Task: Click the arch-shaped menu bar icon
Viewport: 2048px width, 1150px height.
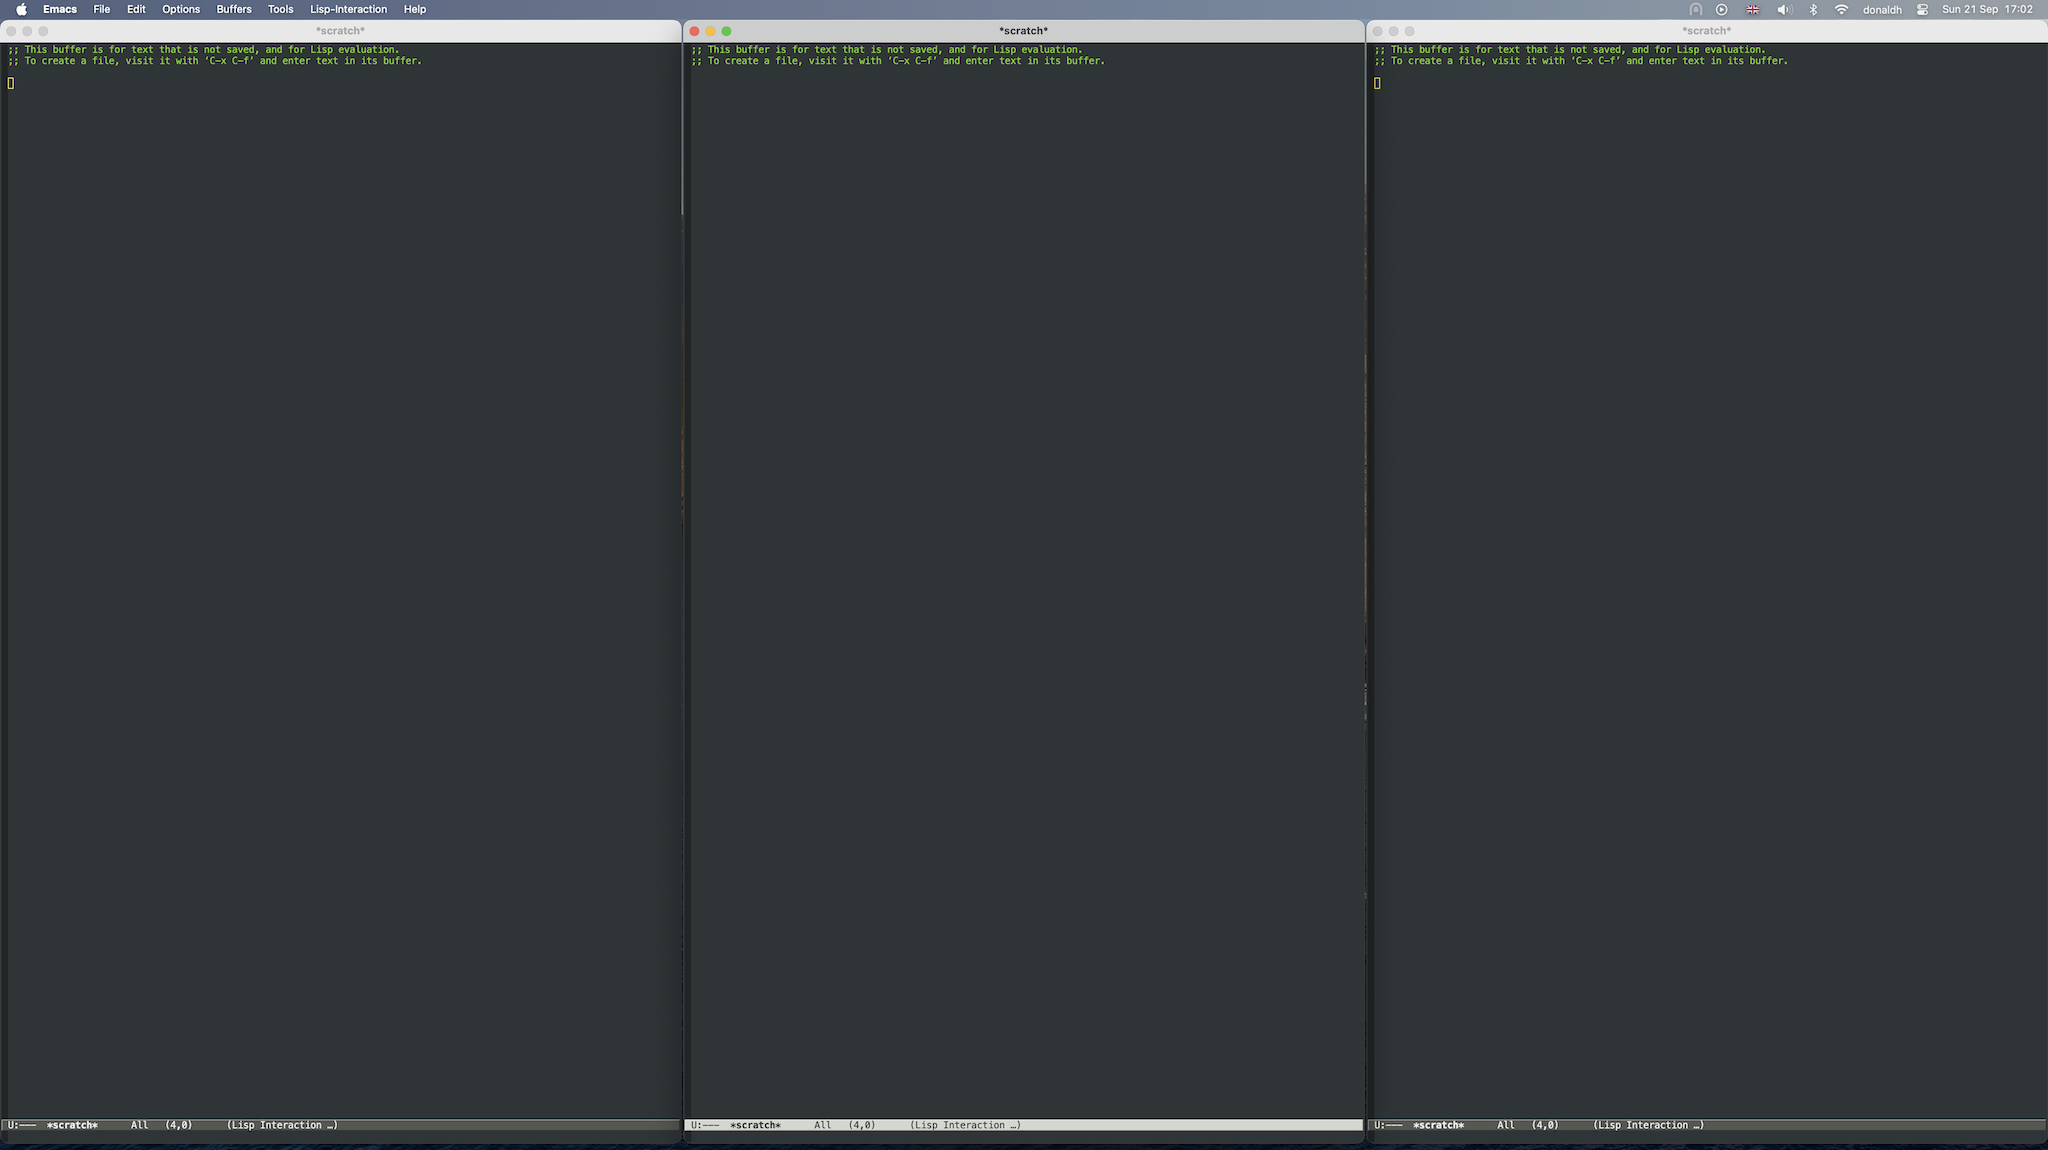Action: tap(1695, 9)
